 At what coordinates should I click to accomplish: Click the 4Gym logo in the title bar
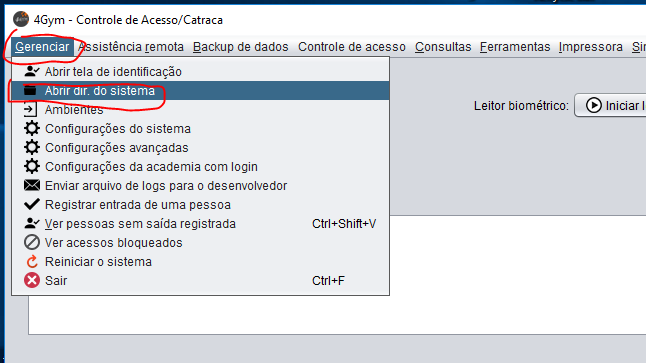[21, 19]
